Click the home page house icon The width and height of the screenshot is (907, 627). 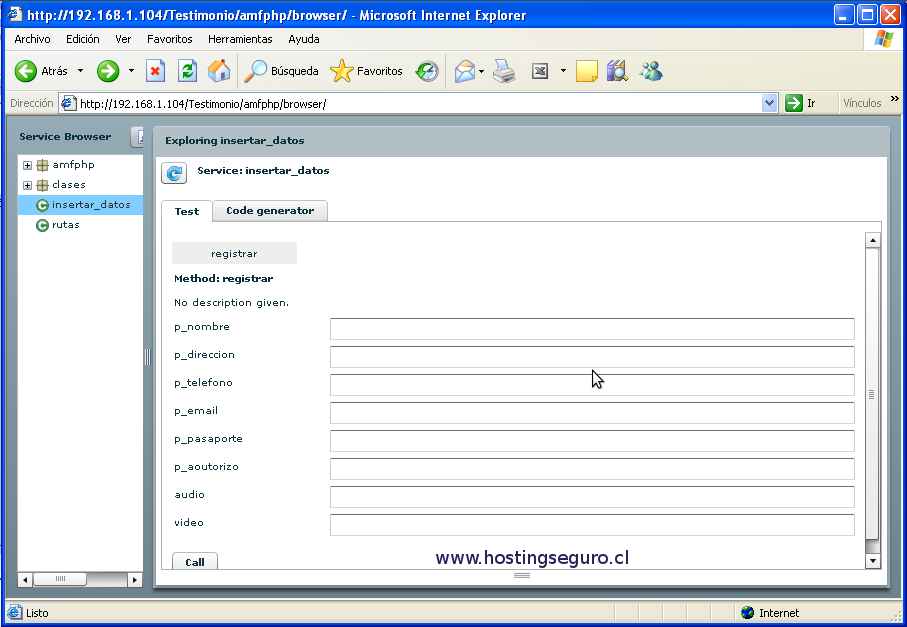(219, 71)
